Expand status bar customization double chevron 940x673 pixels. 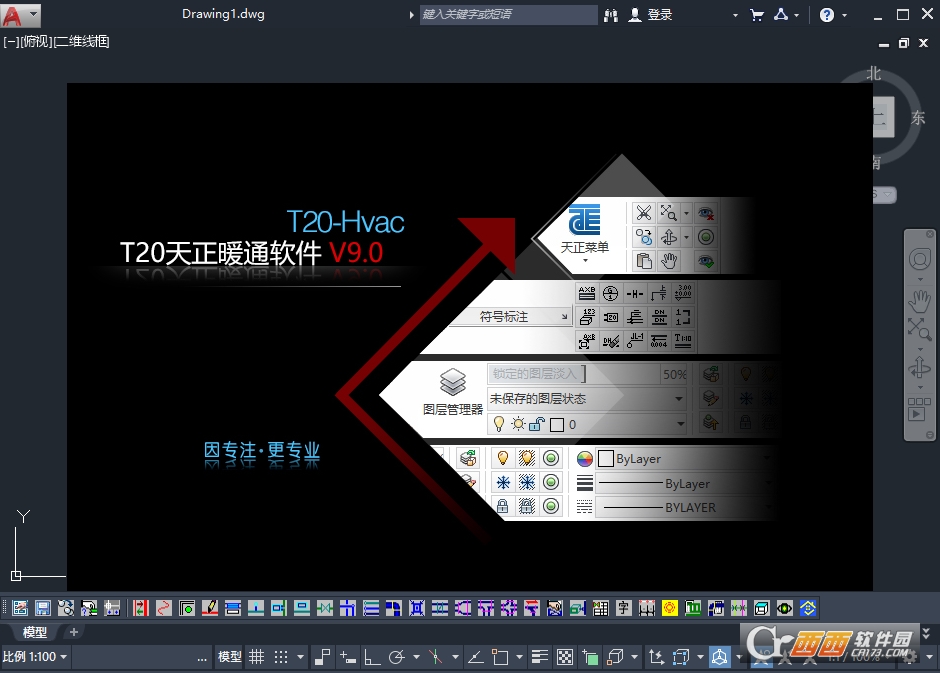coord(926,633)
